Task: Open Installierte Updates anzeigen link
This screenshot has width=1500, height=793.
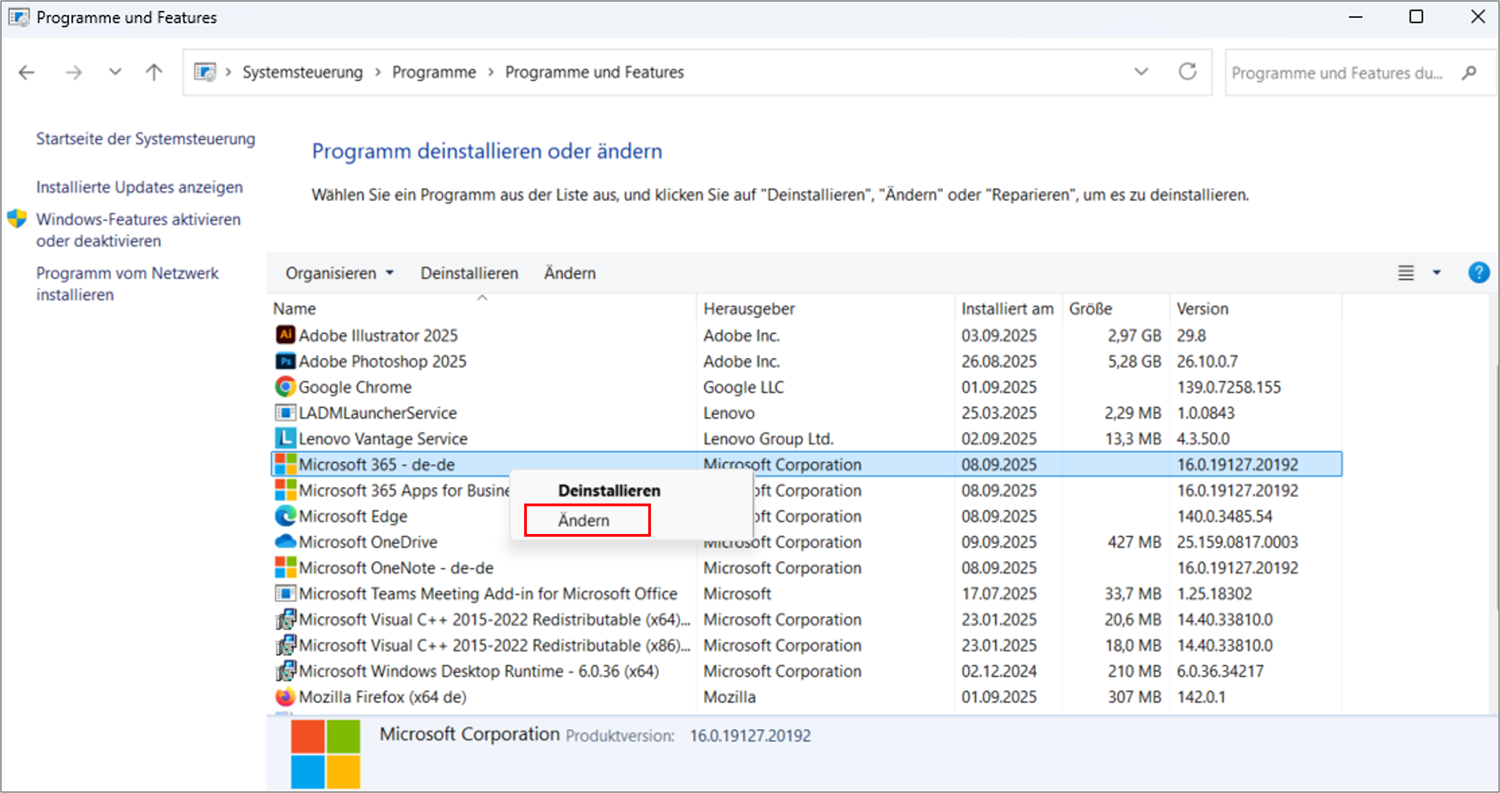Action: [139, 187]
